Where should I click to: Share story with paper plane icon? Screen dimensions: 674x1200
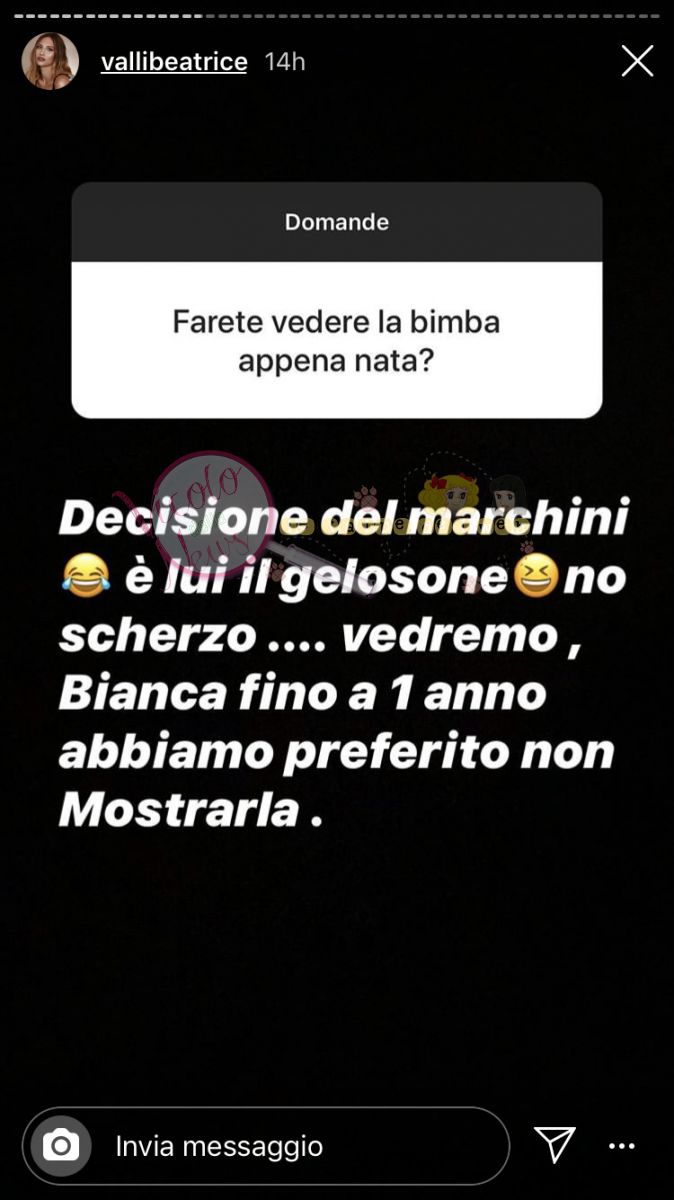click(x=554, y=1144)
